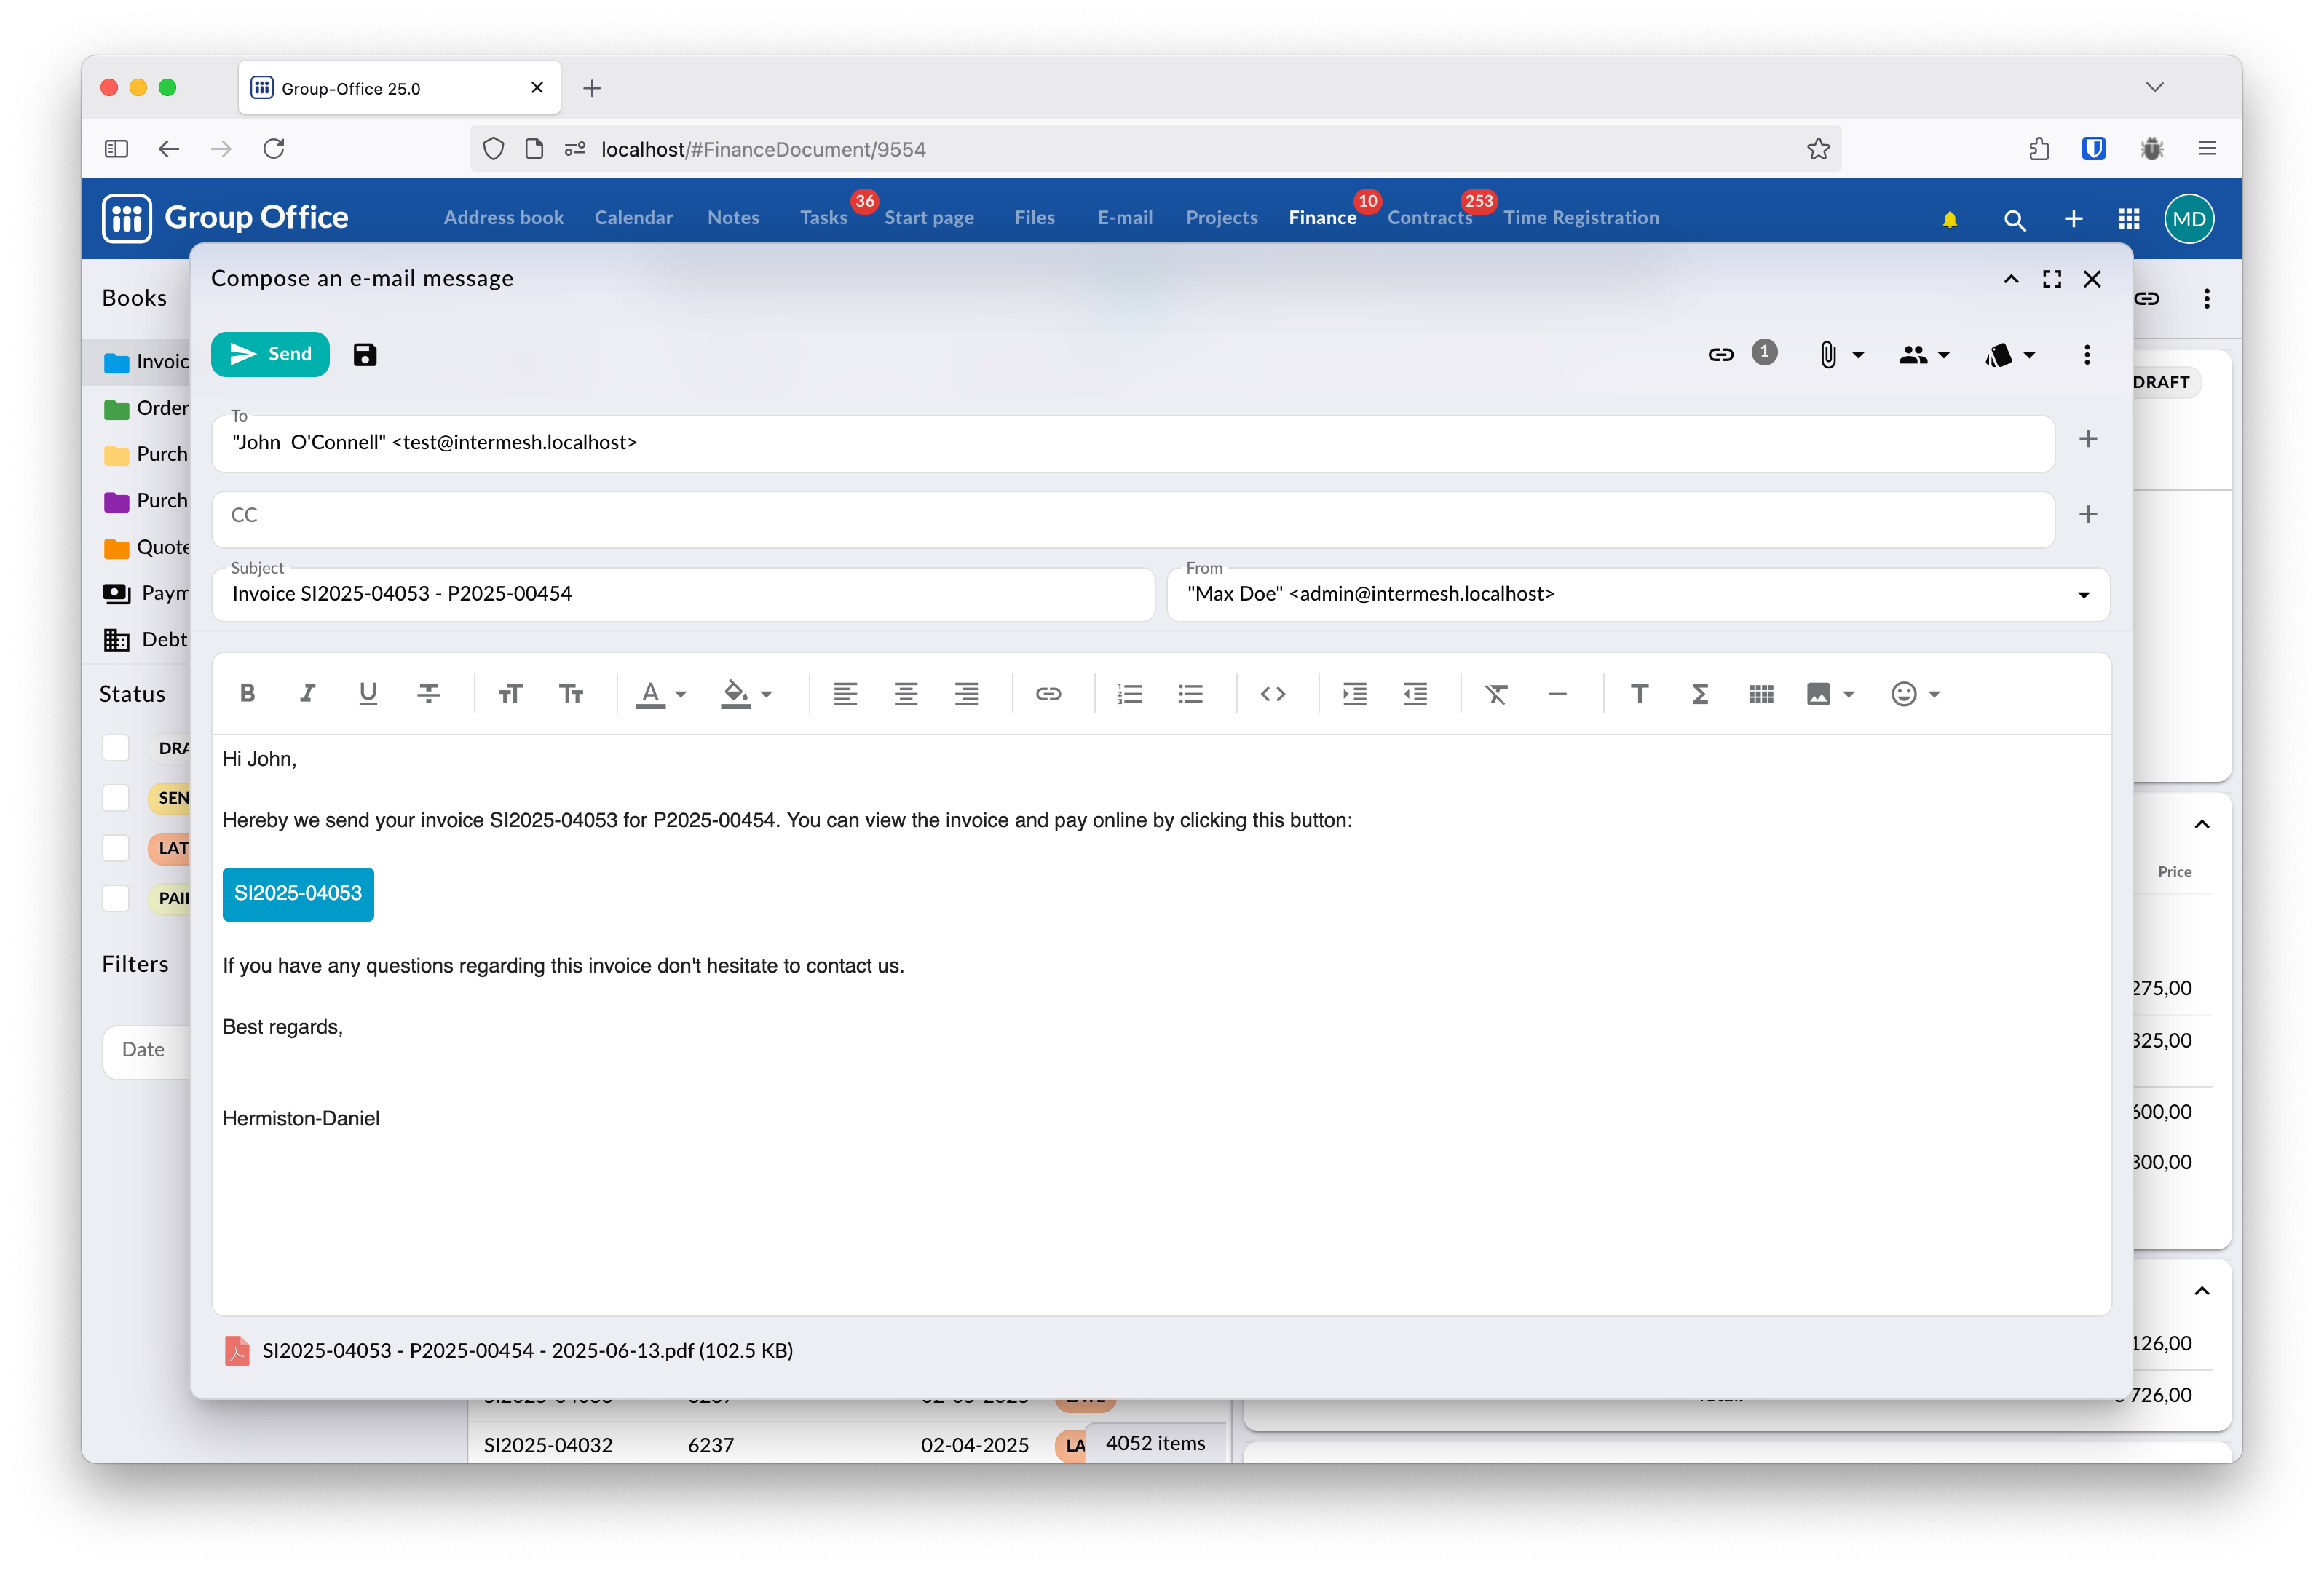Switch to the Calendar module
The width and height of the screenshot is (2324, 1571).
[634, 217]
